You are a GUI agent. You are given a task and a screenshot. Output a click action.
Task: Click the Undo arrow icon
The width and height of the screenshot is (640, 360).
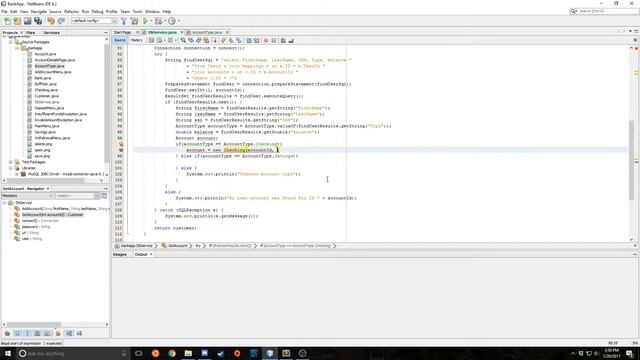51,21
